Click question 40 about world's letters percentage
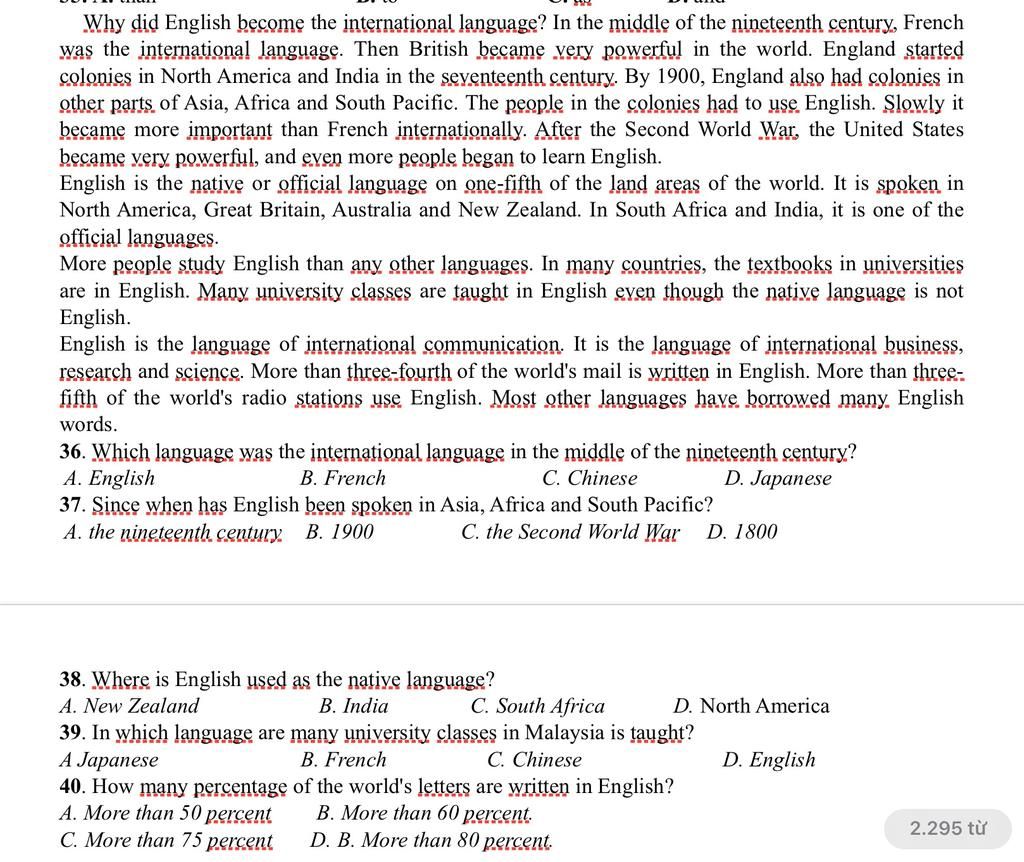The height and width of the screenshot is (862, 1024). click(x=366, y=786)
